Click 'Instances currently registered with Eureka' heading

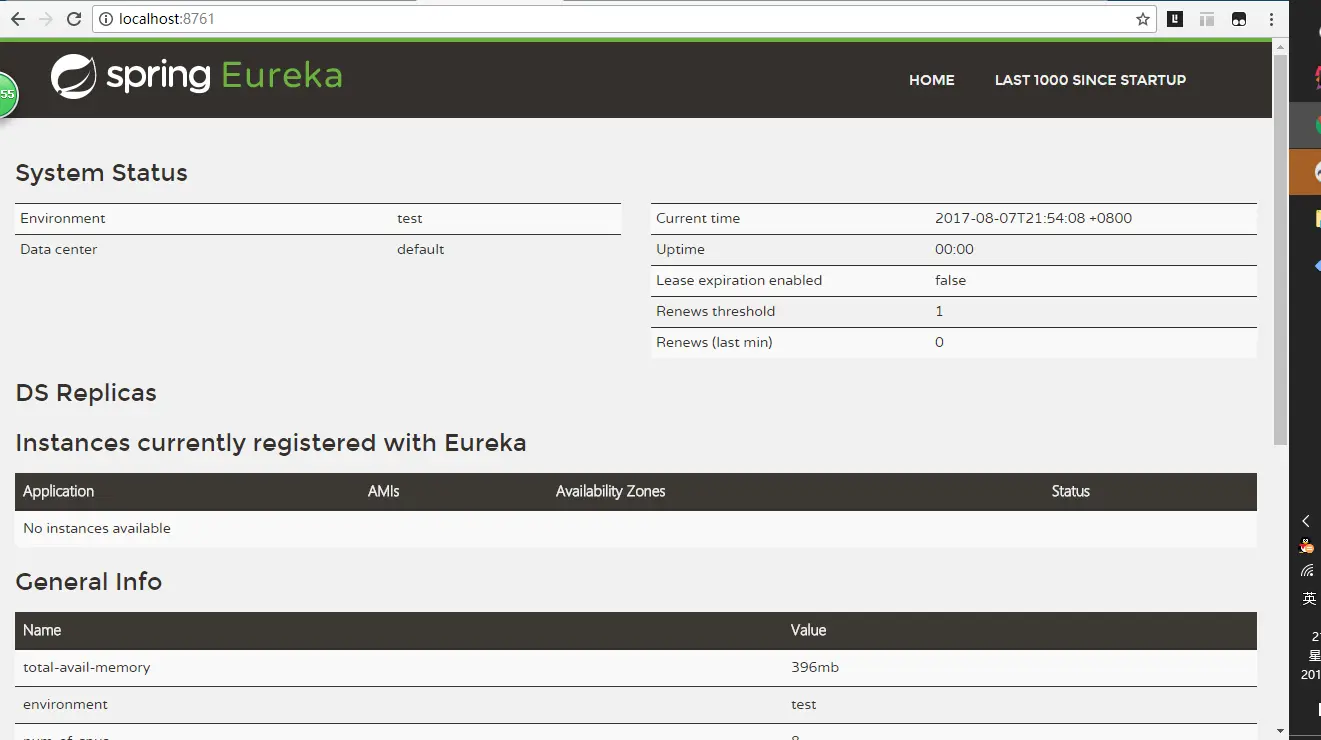coord(271,443)
